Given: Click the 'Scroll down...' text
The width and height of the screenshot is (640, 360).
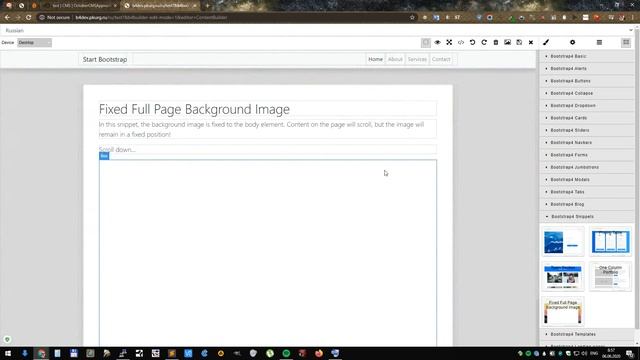Looking at the screenshot, I should click(118, 149).
